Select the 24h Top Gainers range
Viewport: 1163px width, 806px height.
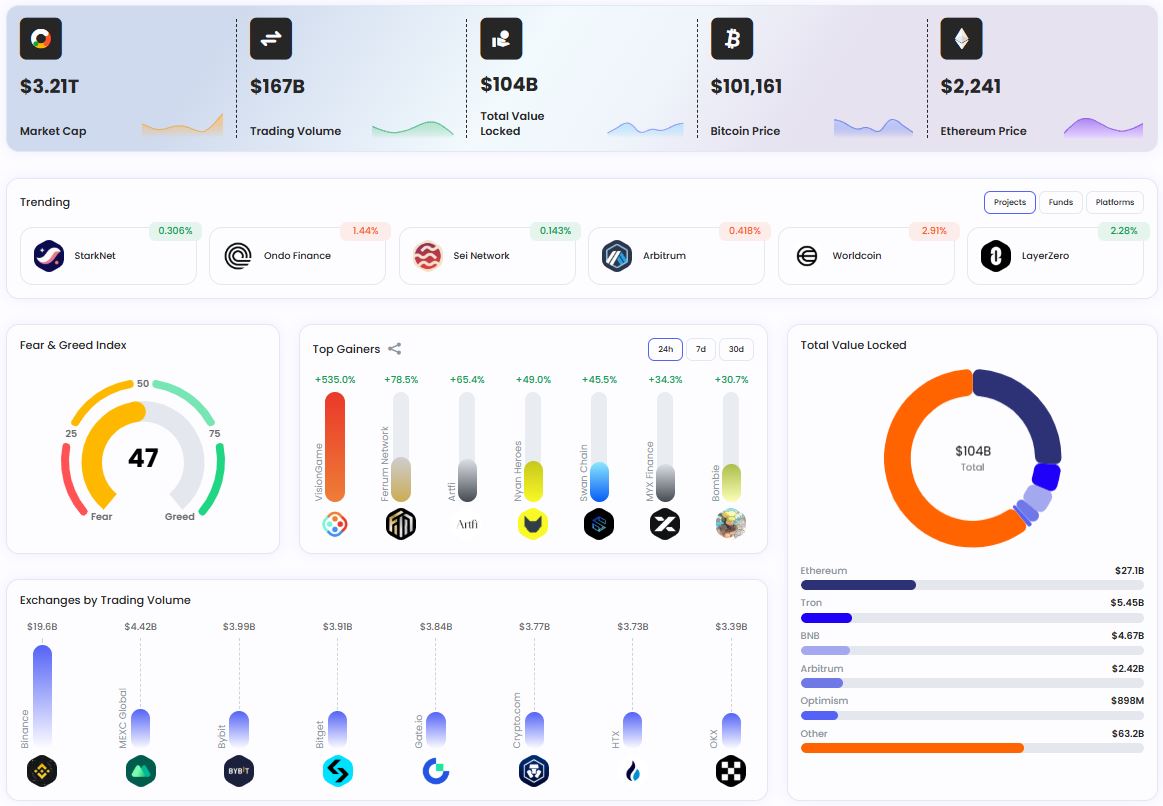click(665, 349)
